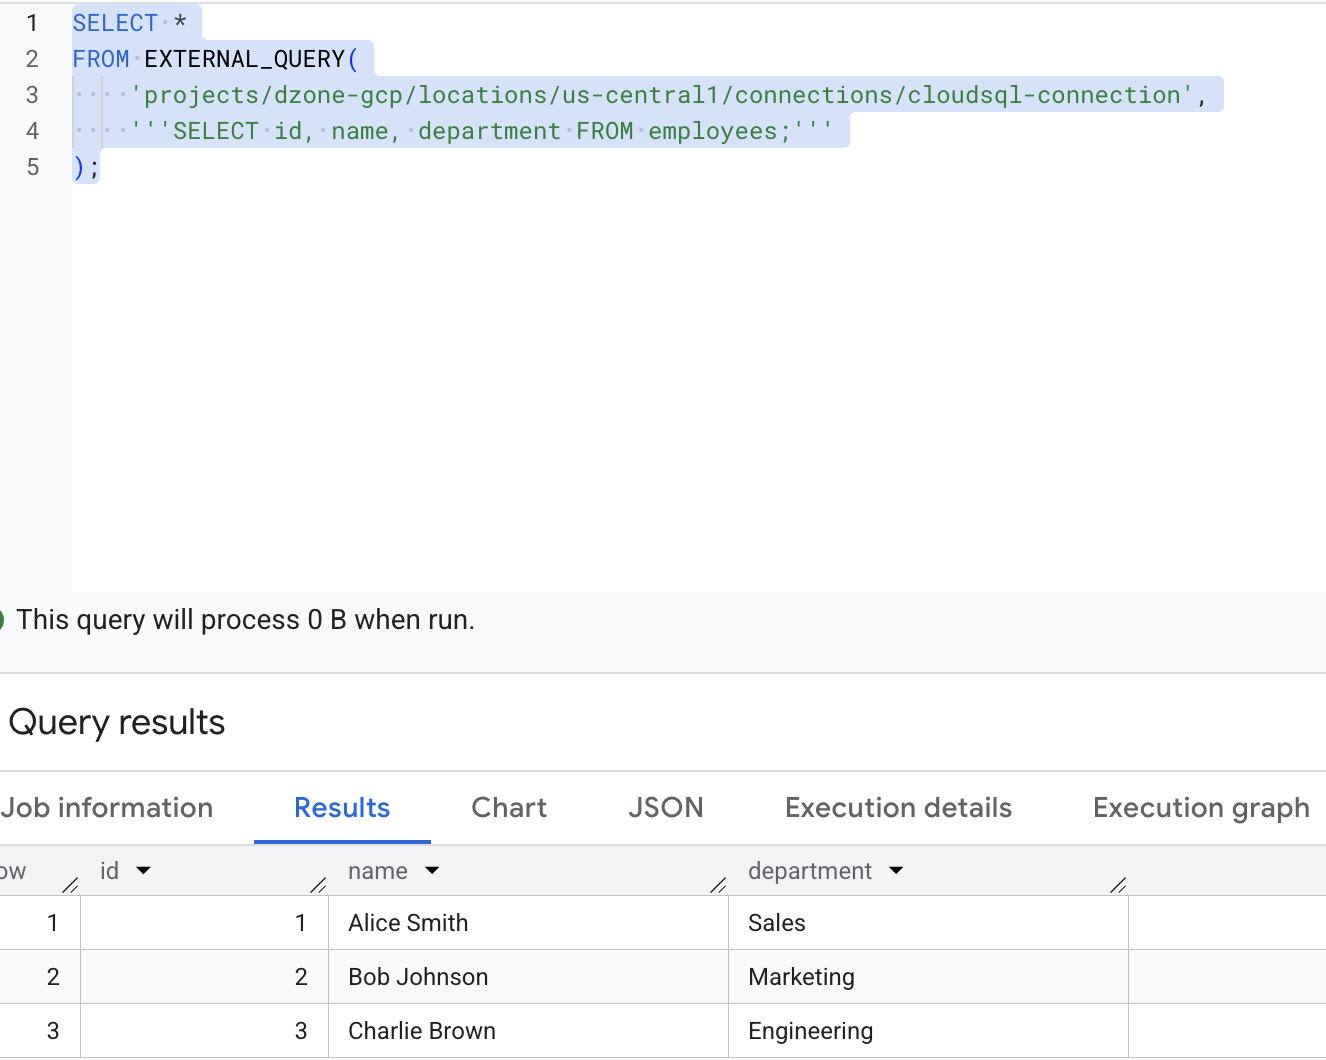The width and height of the screenshot is (1326, 1060).
Task: Open the JSON tab
Action: coord(666,808)
